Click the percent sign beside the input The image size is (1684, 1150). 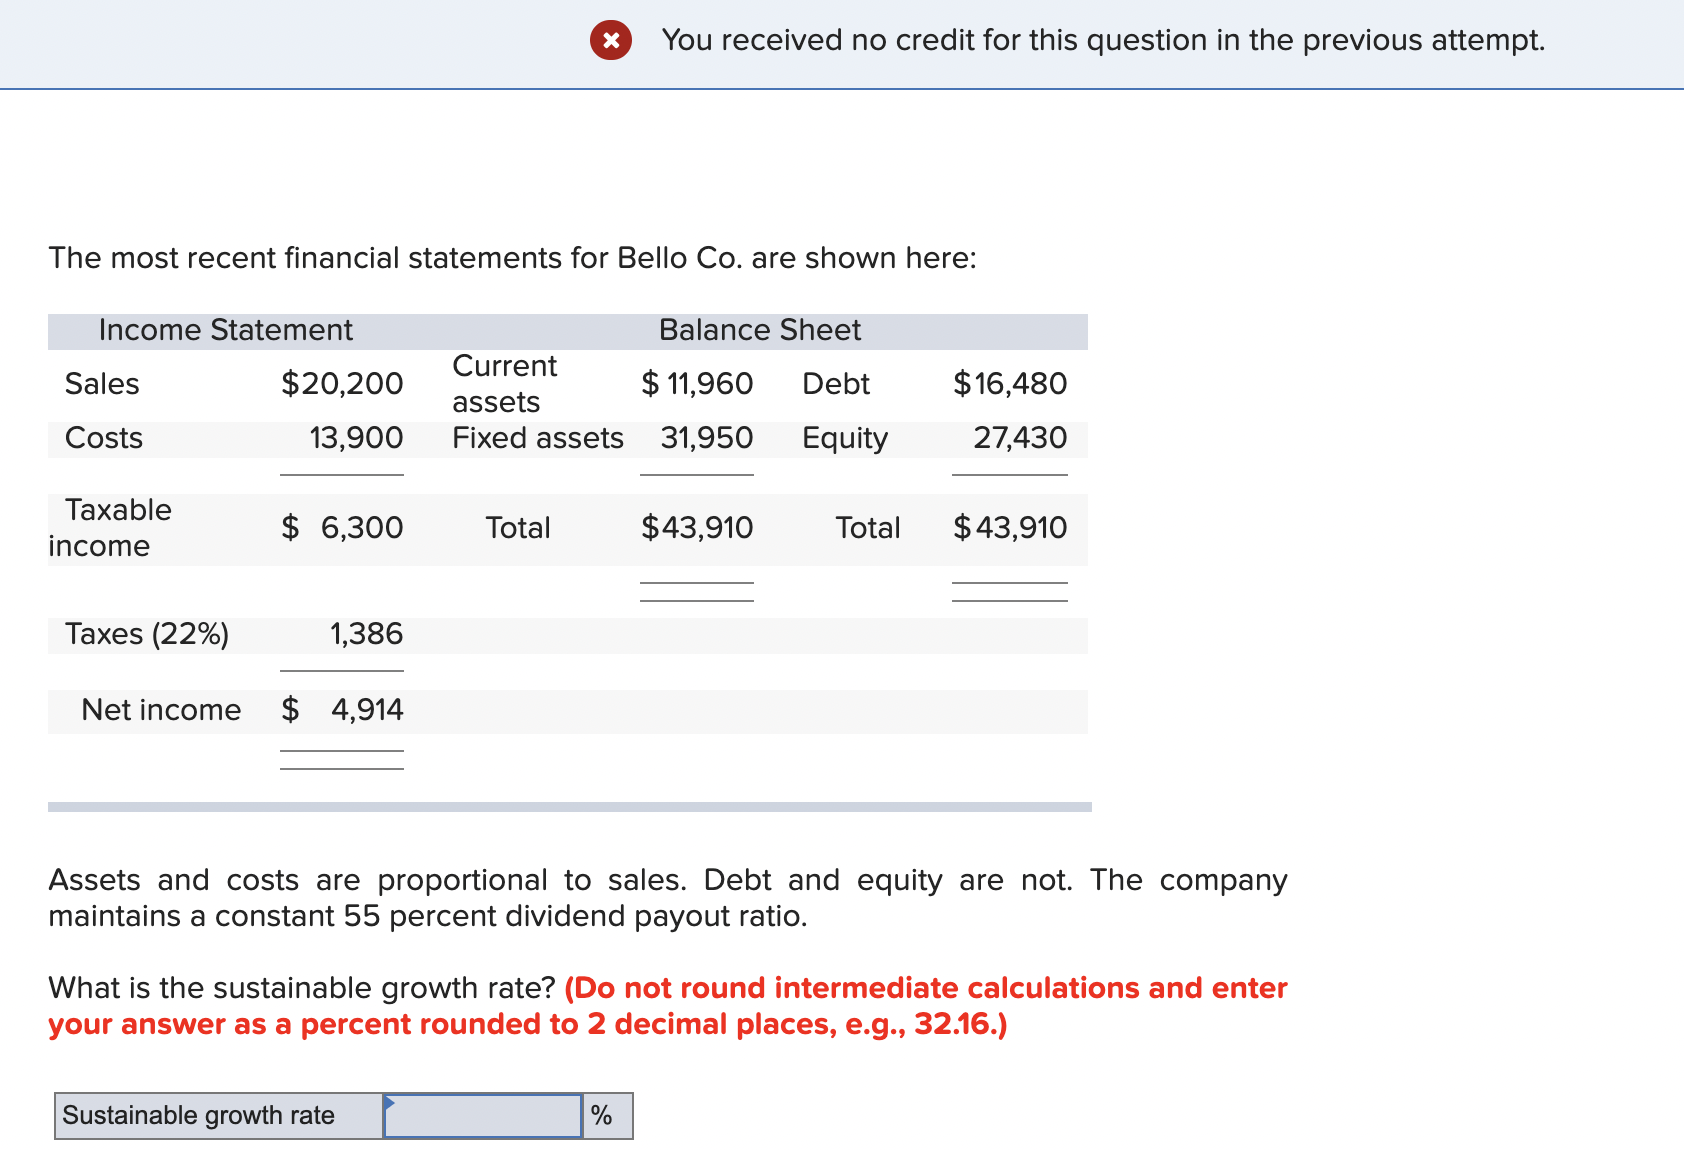[603, 1114]
